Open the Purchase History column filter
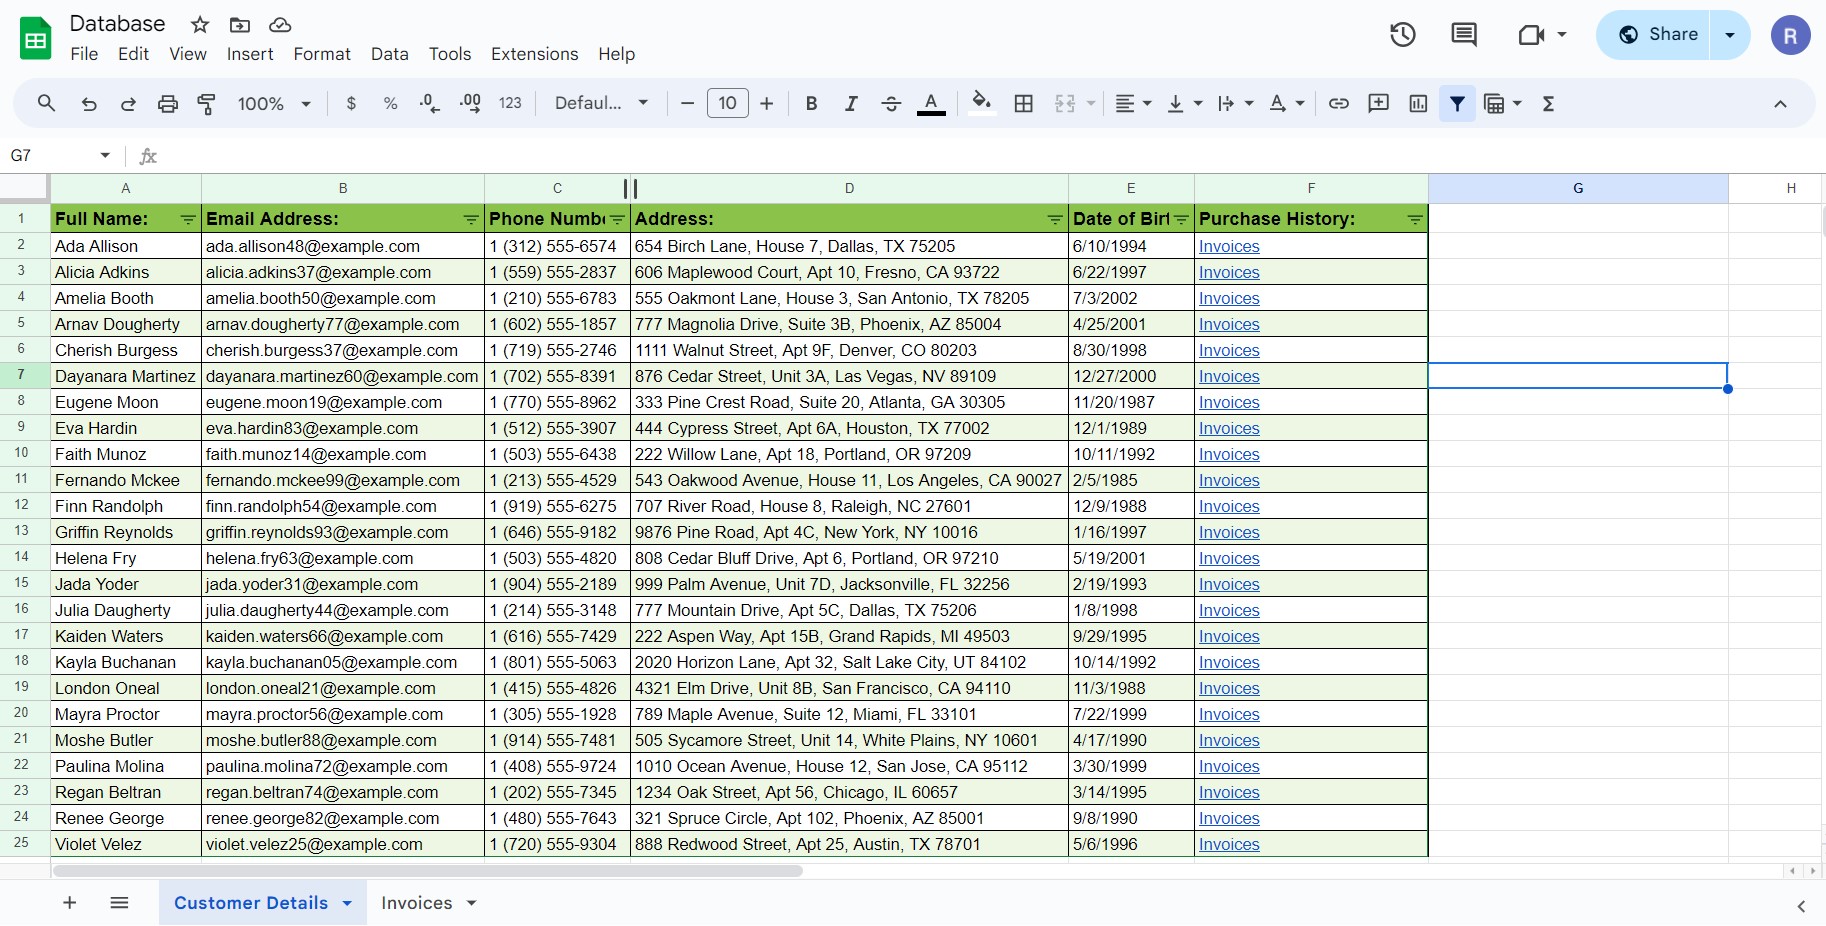This screenshot has height=926, width=1826. pos(1415,219)
